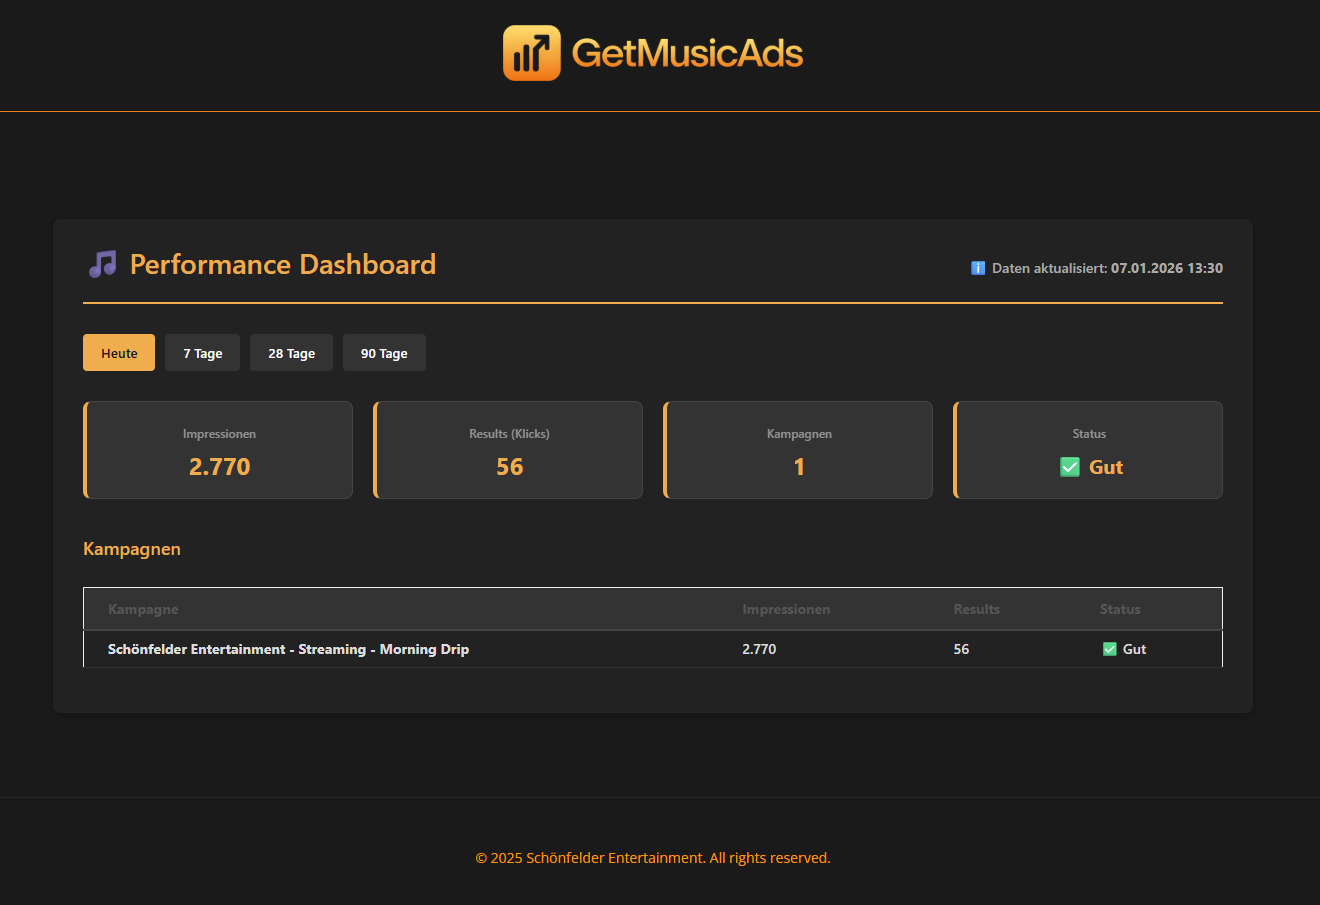The width and height of the screenshot is (1320, 905).
Task: Click the Results (Klicks) stat card
Action: (x=508, y=450)
